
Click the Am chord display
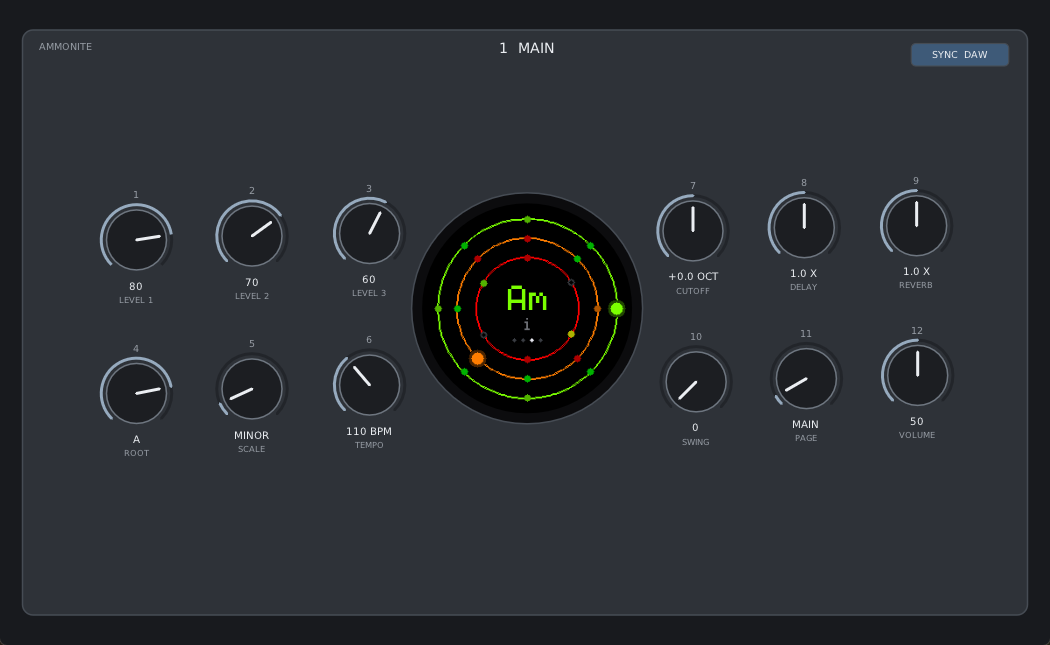(527, 299)
